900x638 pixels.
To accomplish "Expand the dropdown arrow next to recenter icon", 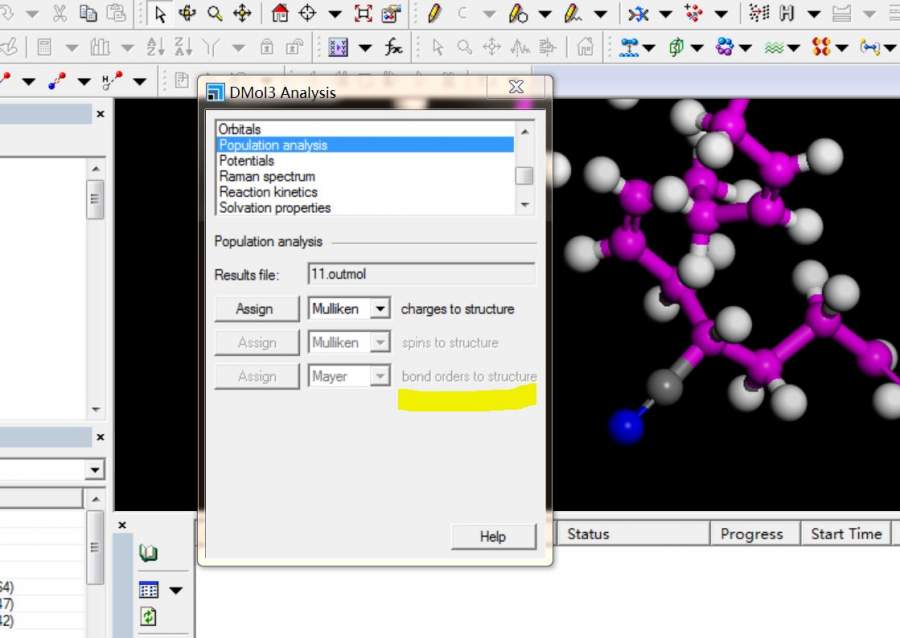I will coord(334,14).
